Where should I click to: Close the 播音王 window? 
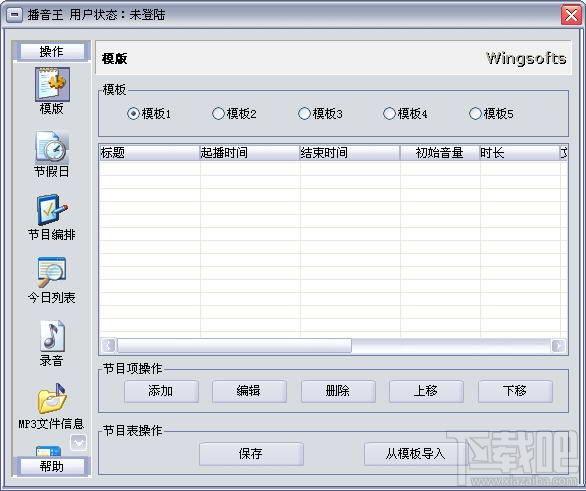[571, 15]
